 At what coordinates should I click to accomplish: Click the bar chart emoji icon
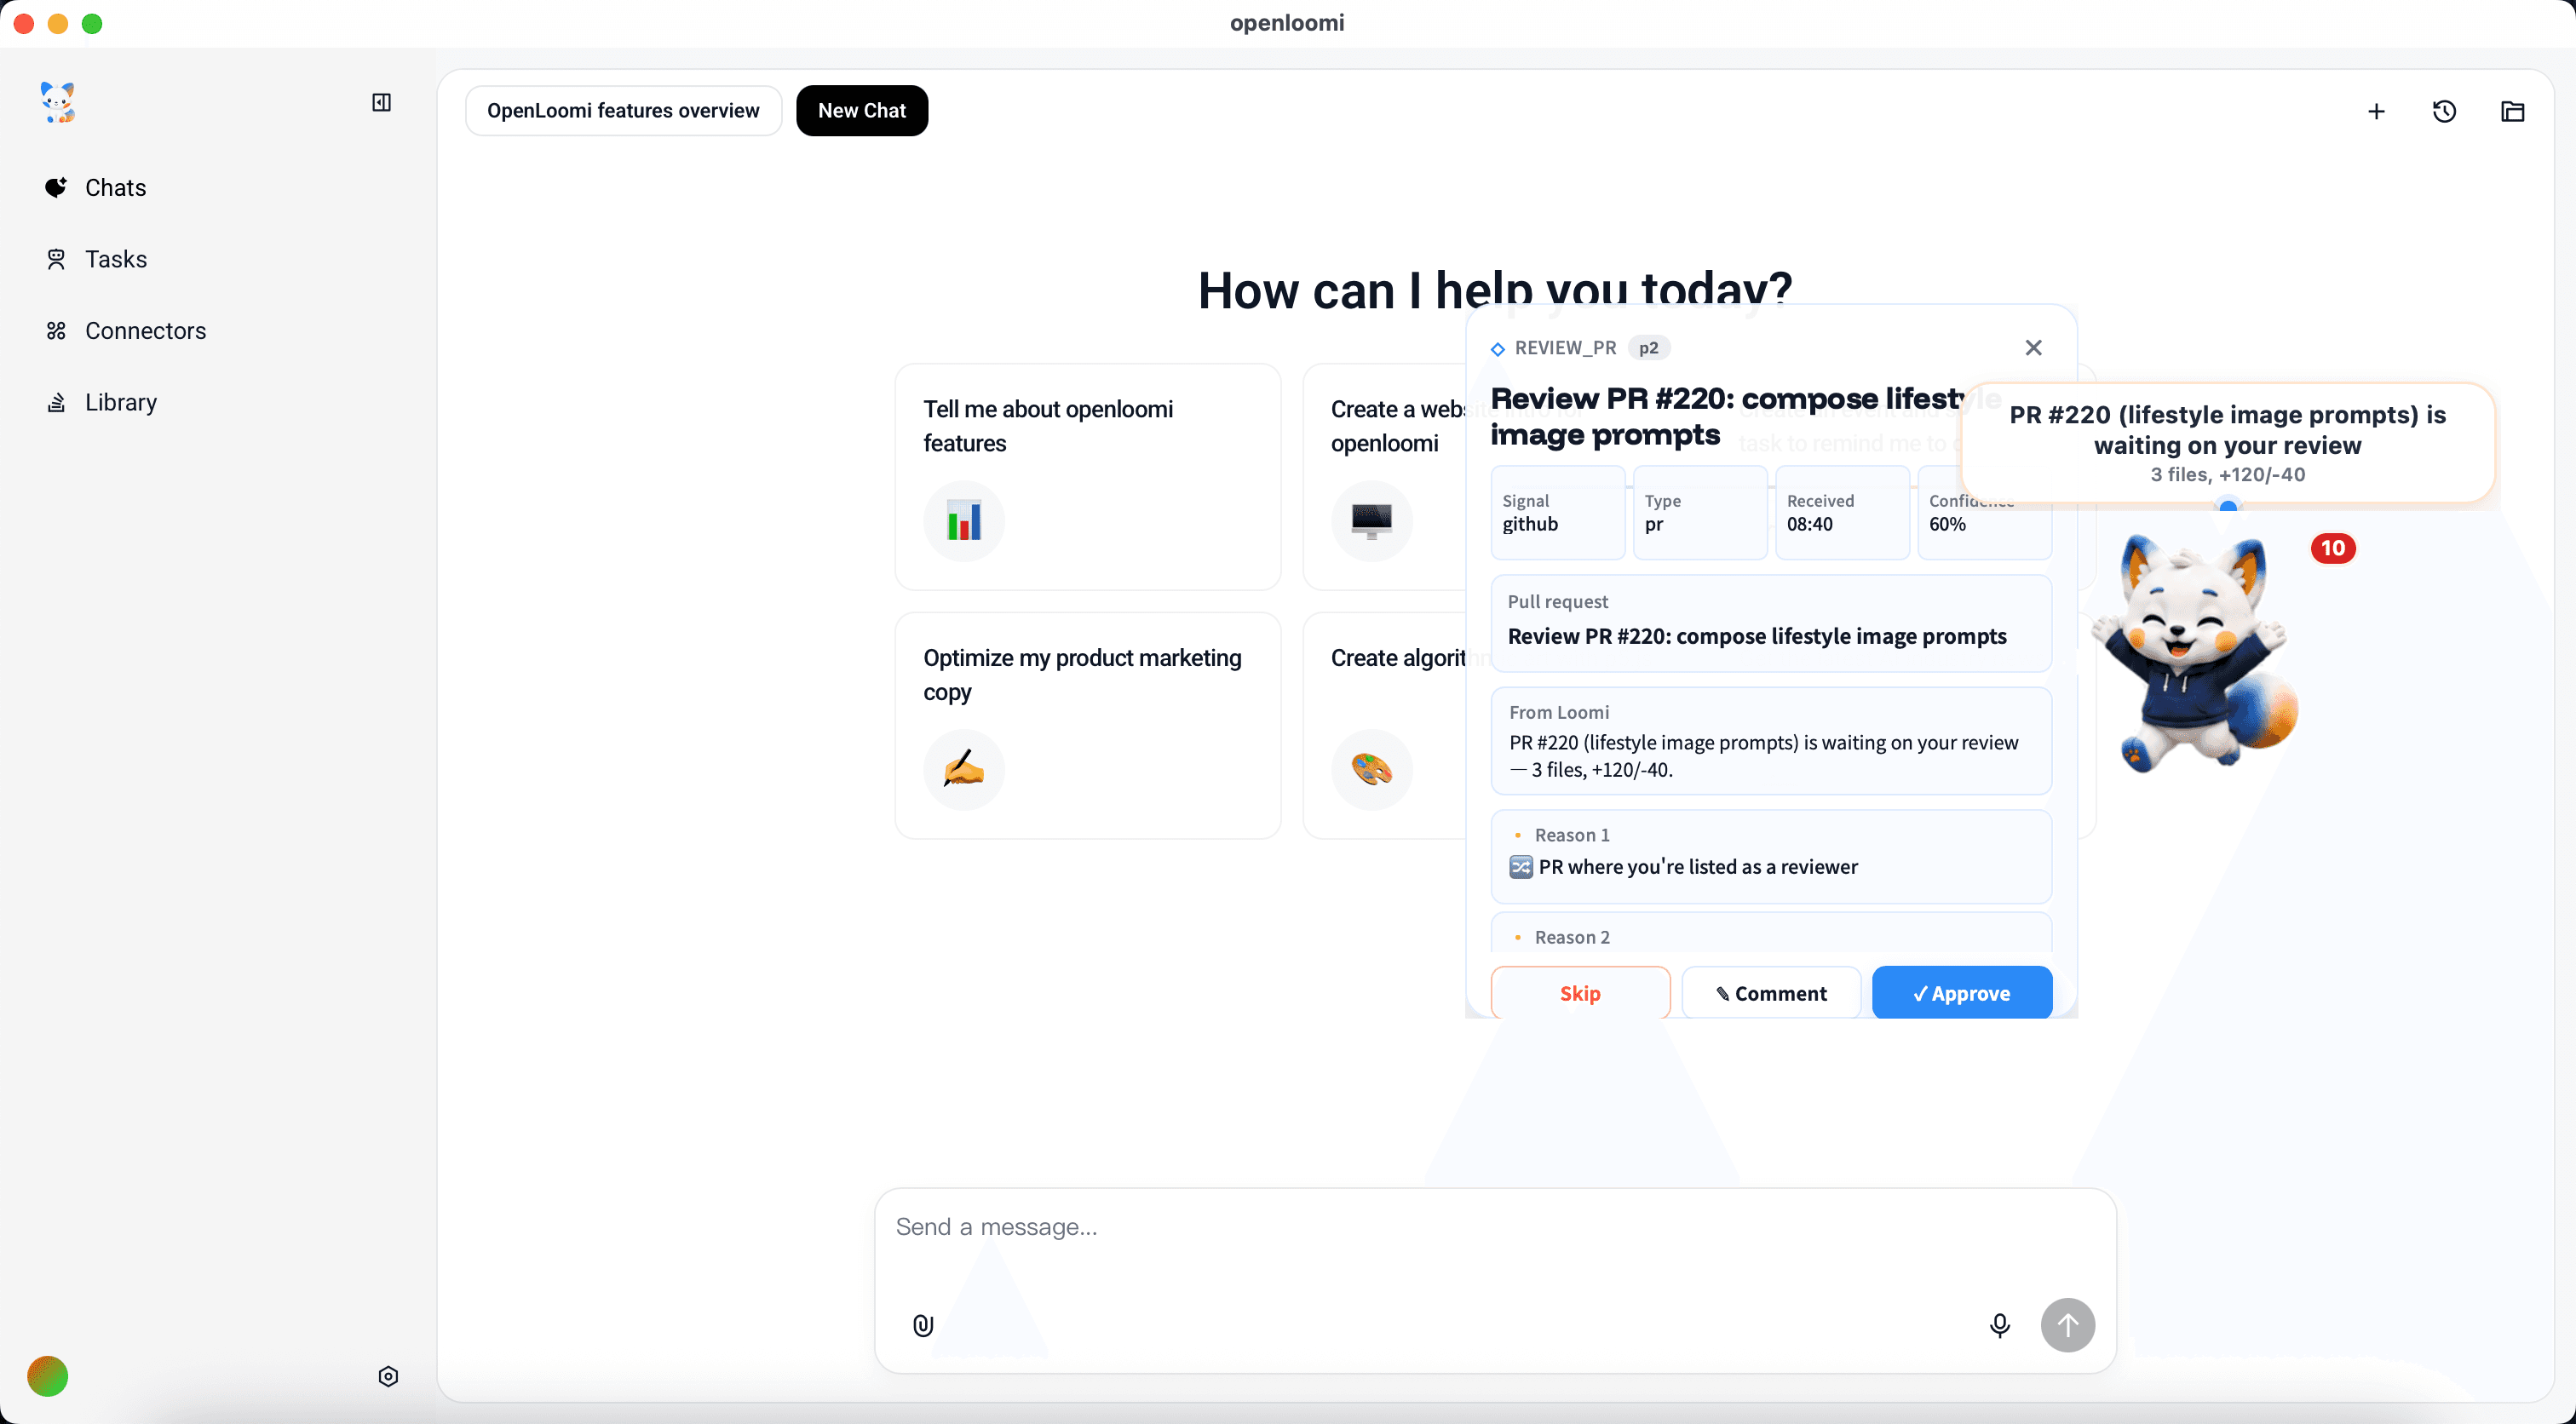964,521
